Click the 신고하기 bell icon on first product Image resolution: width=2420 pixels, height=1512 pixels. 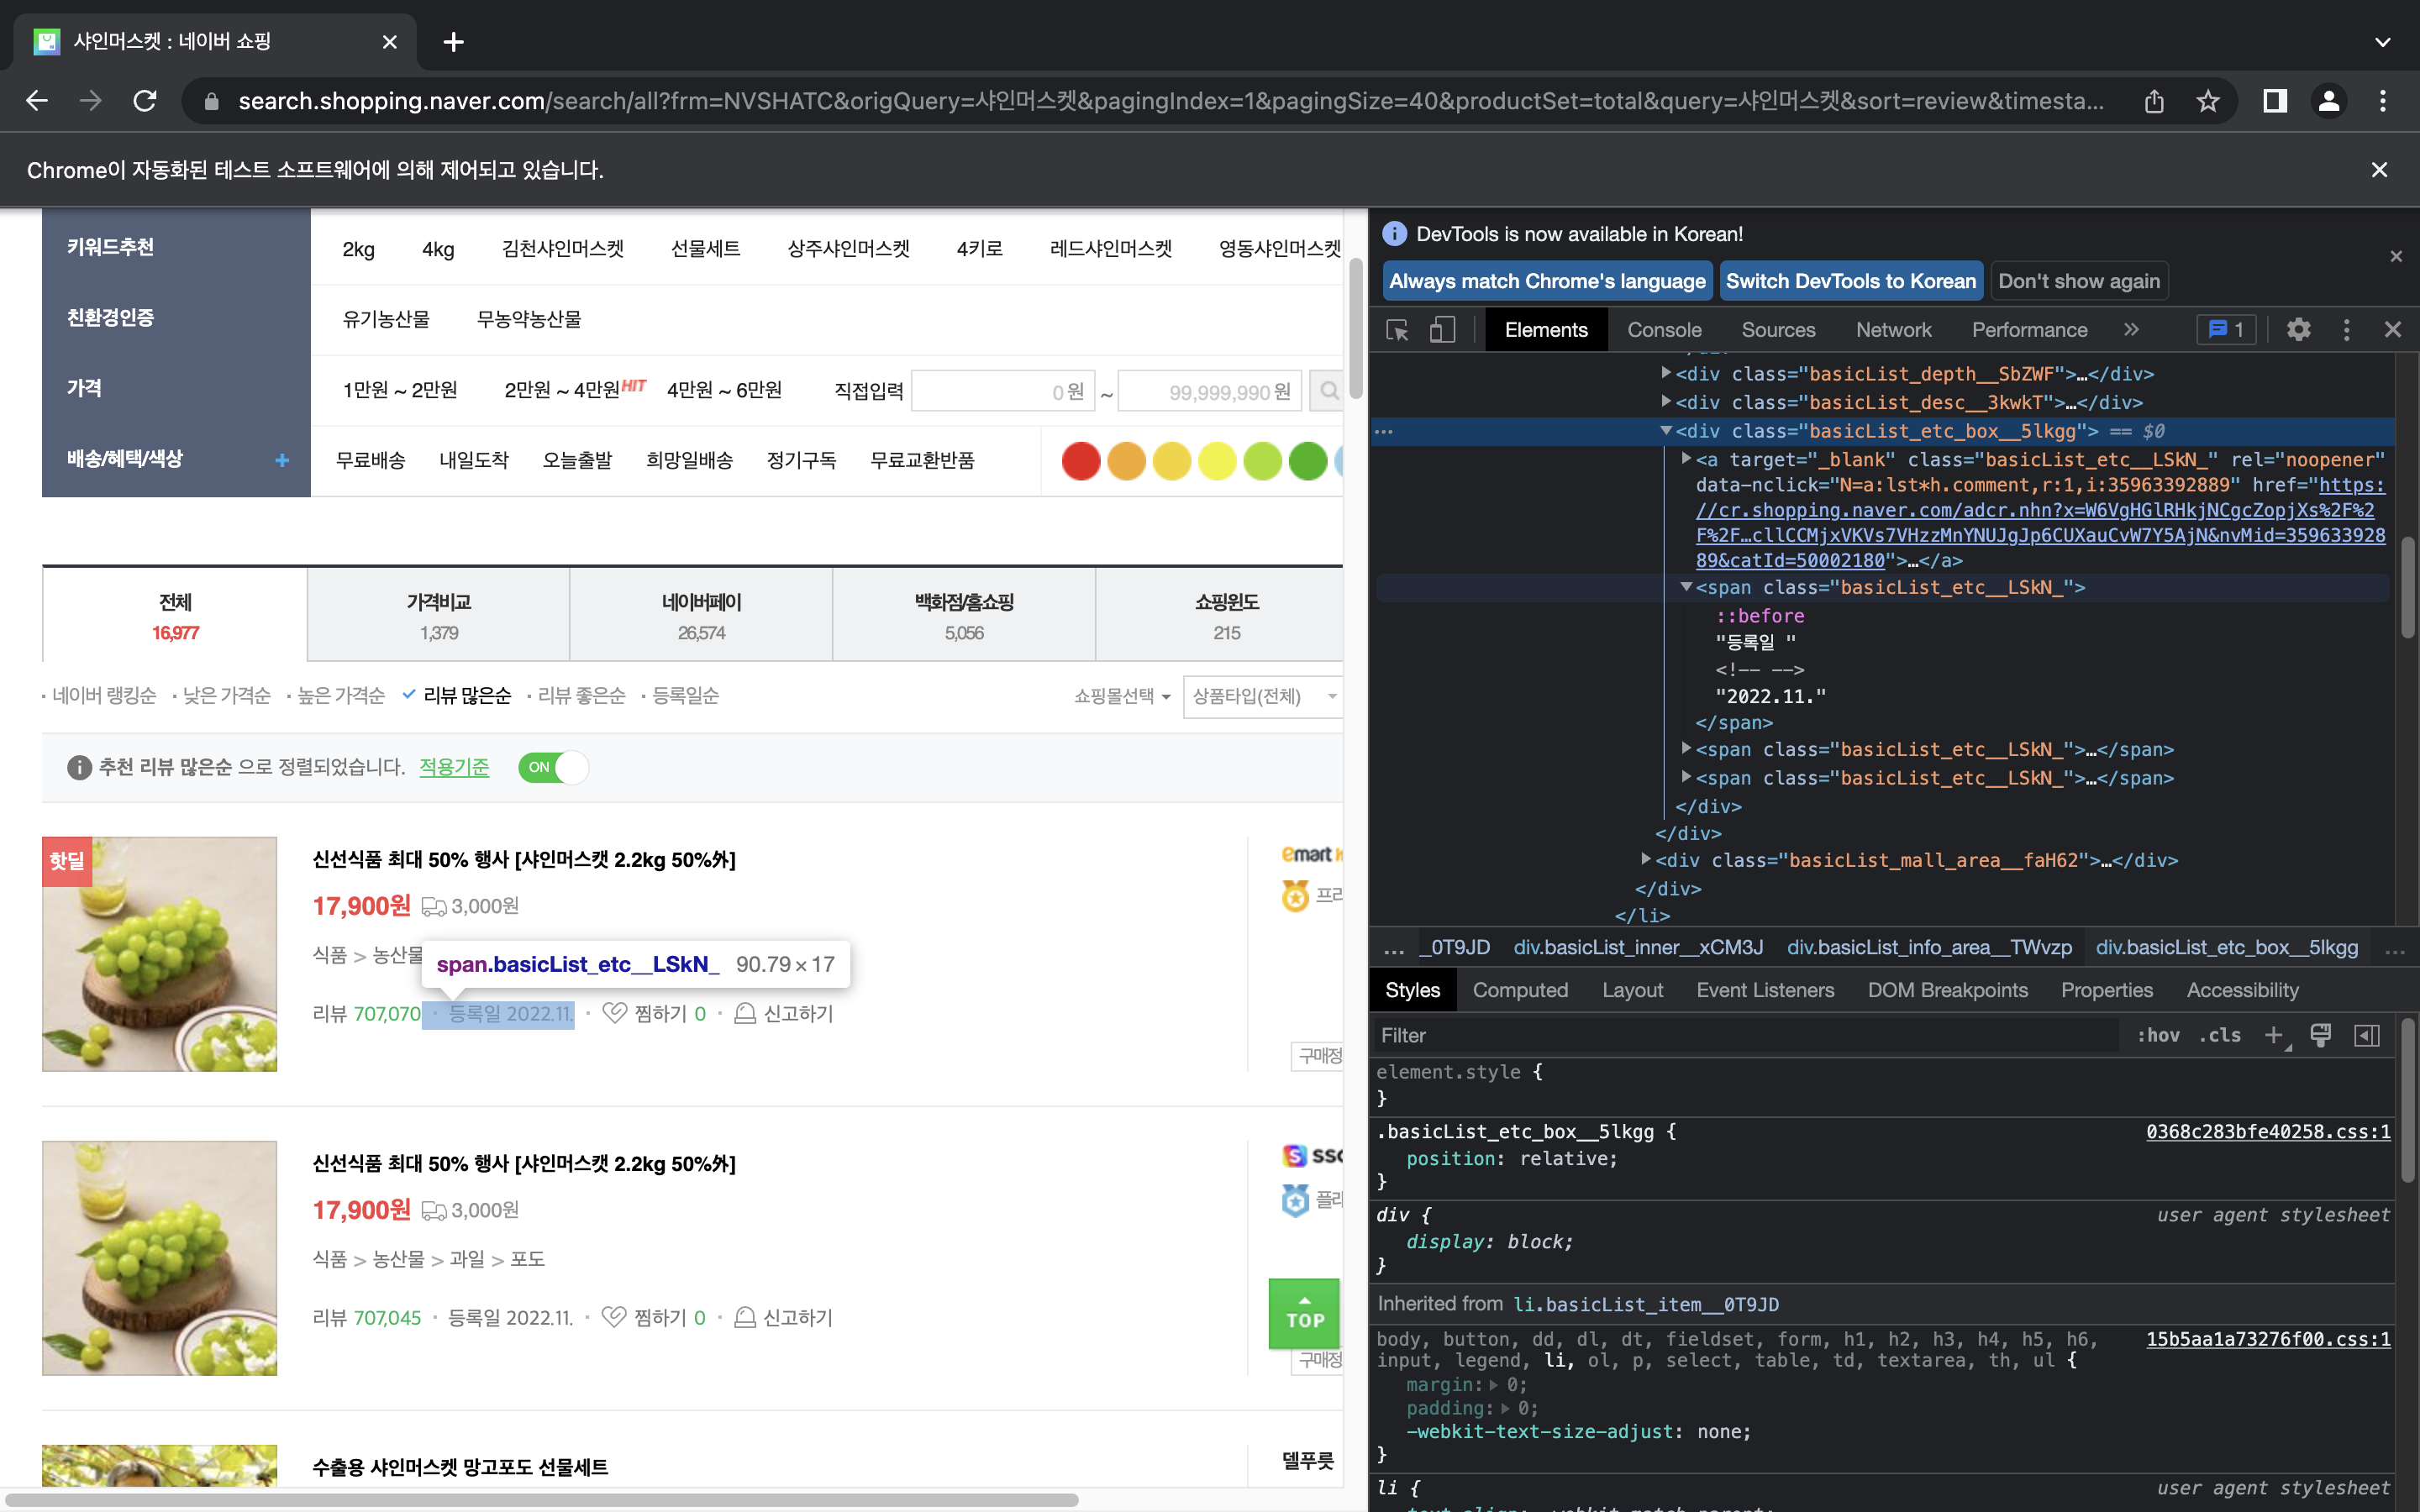tap(745, 1014)
